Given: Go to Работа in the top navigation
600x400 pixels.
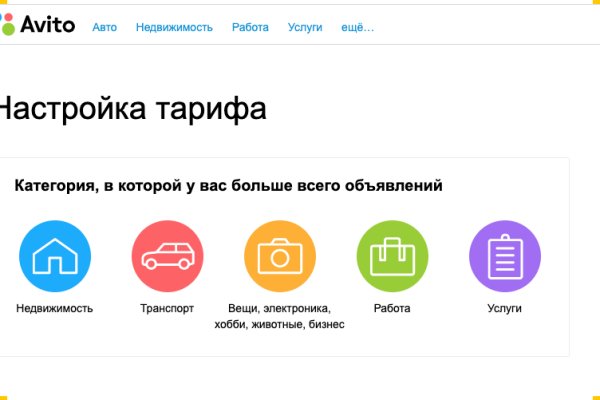Looking at the screenshot, I should tap(250, 27).
